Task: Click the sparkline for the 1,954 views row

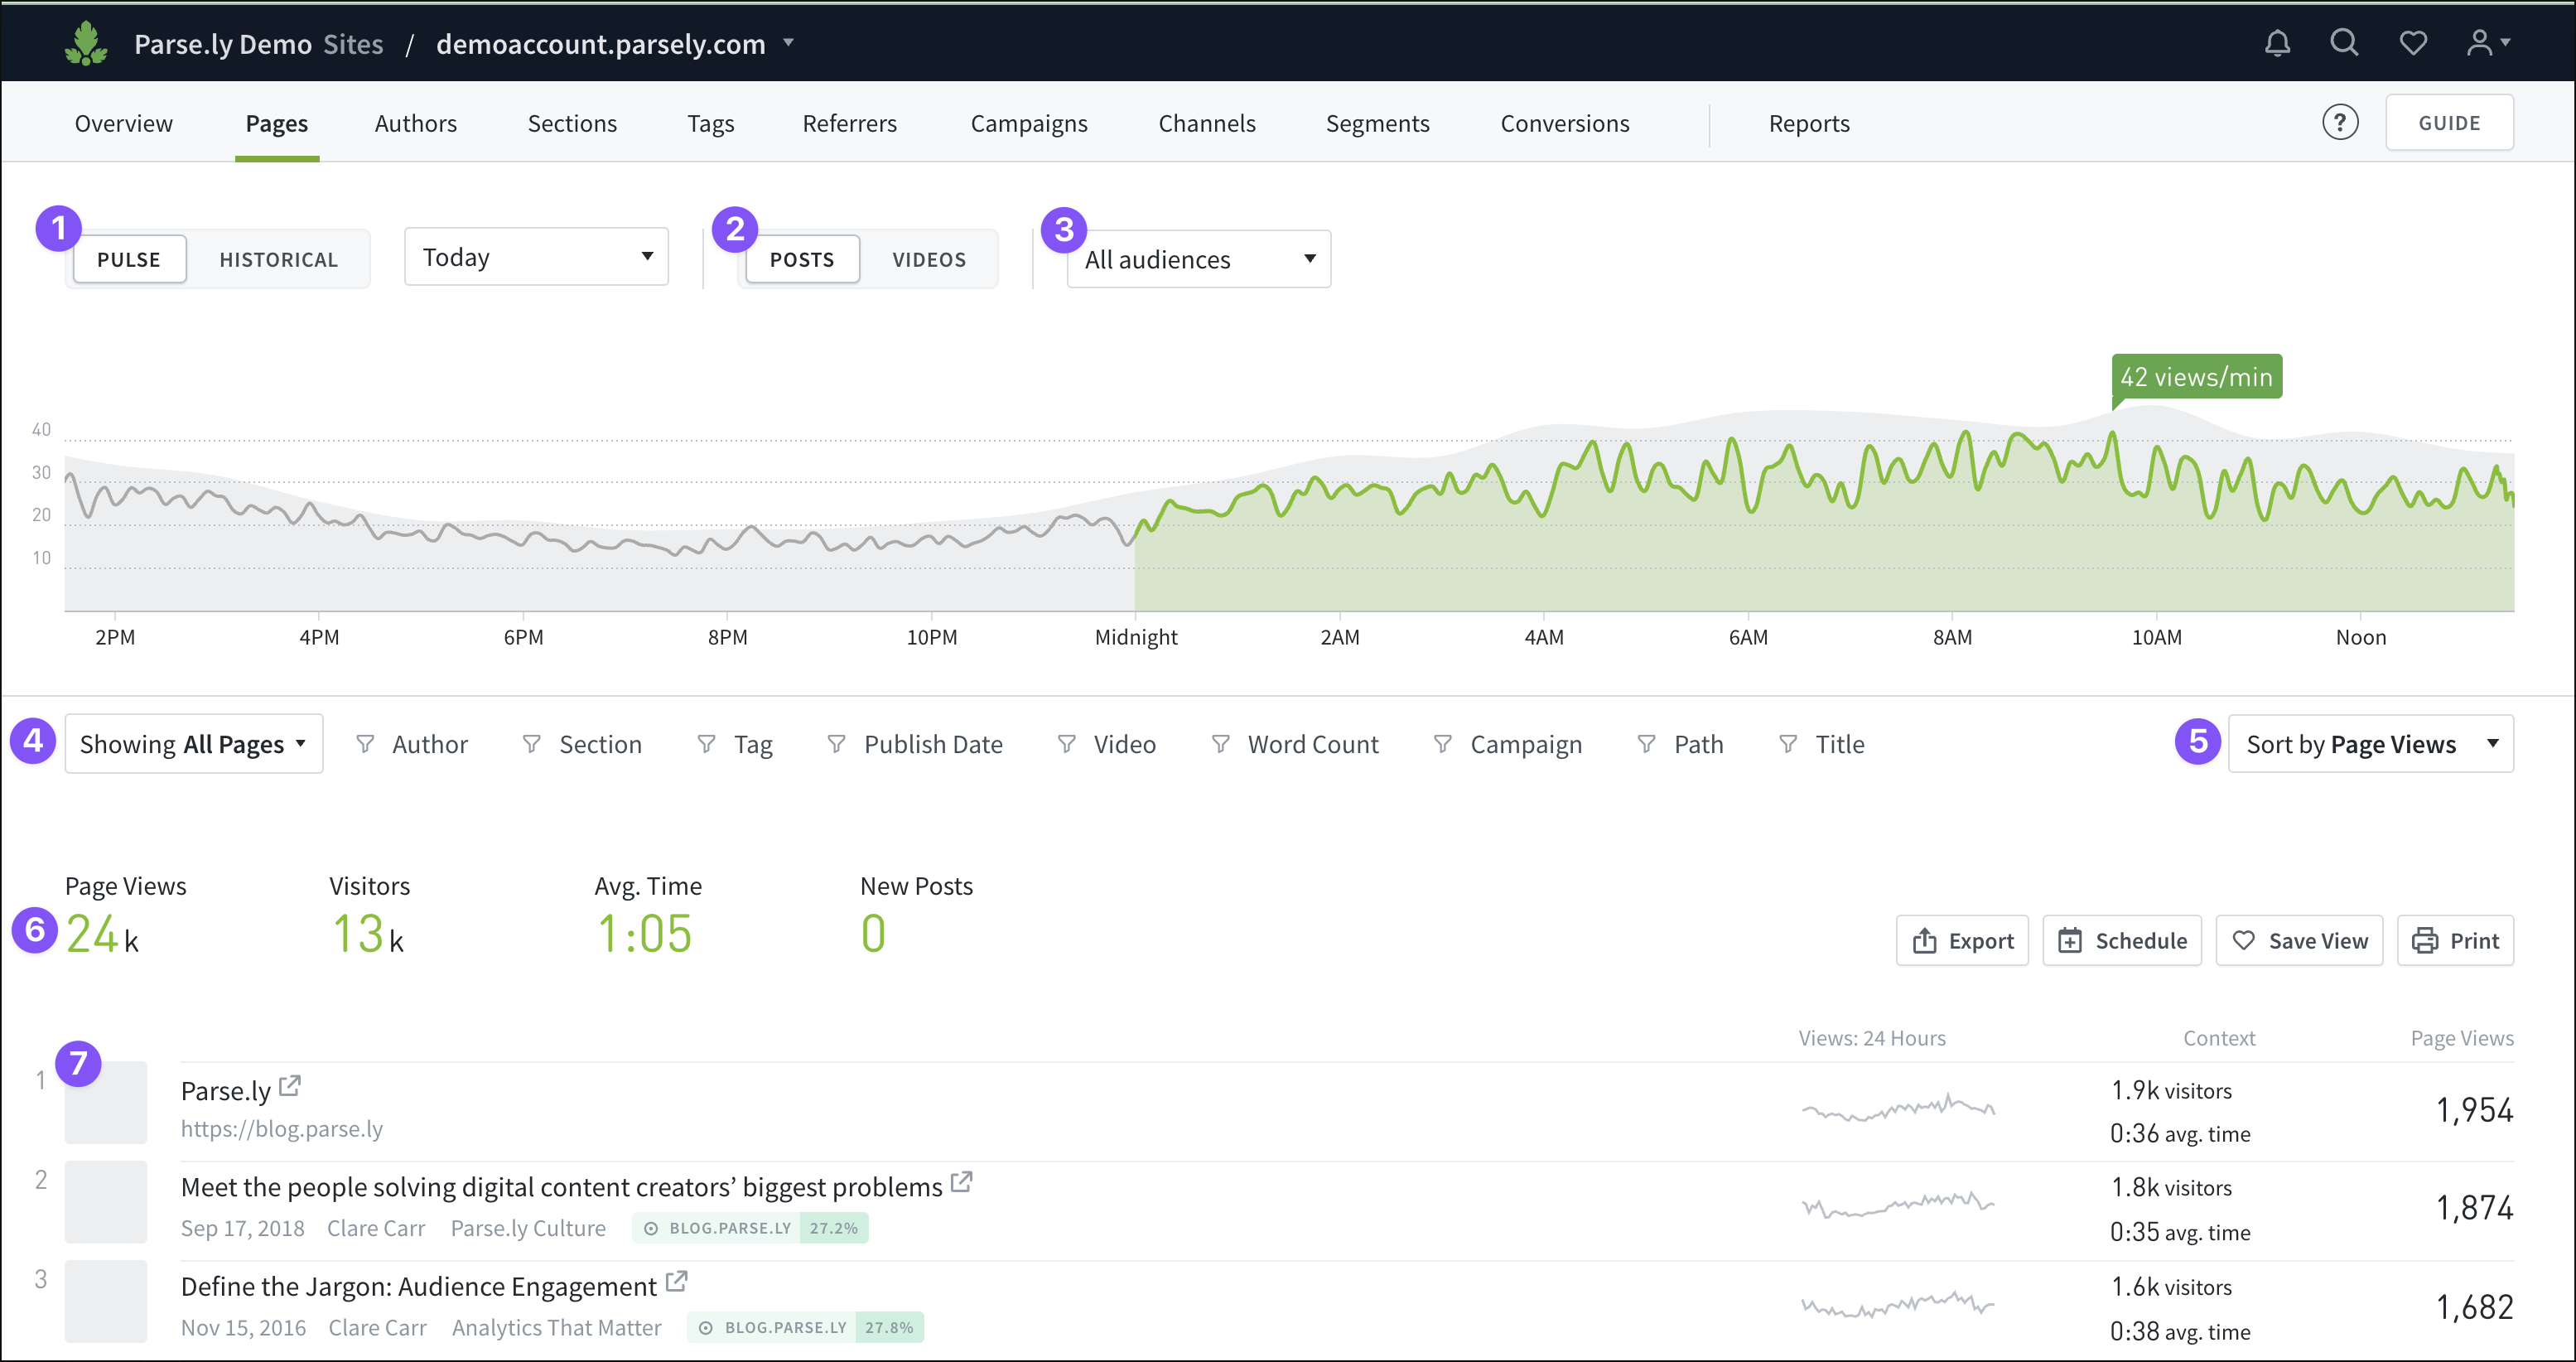Action: [x=1897, y=1108]
